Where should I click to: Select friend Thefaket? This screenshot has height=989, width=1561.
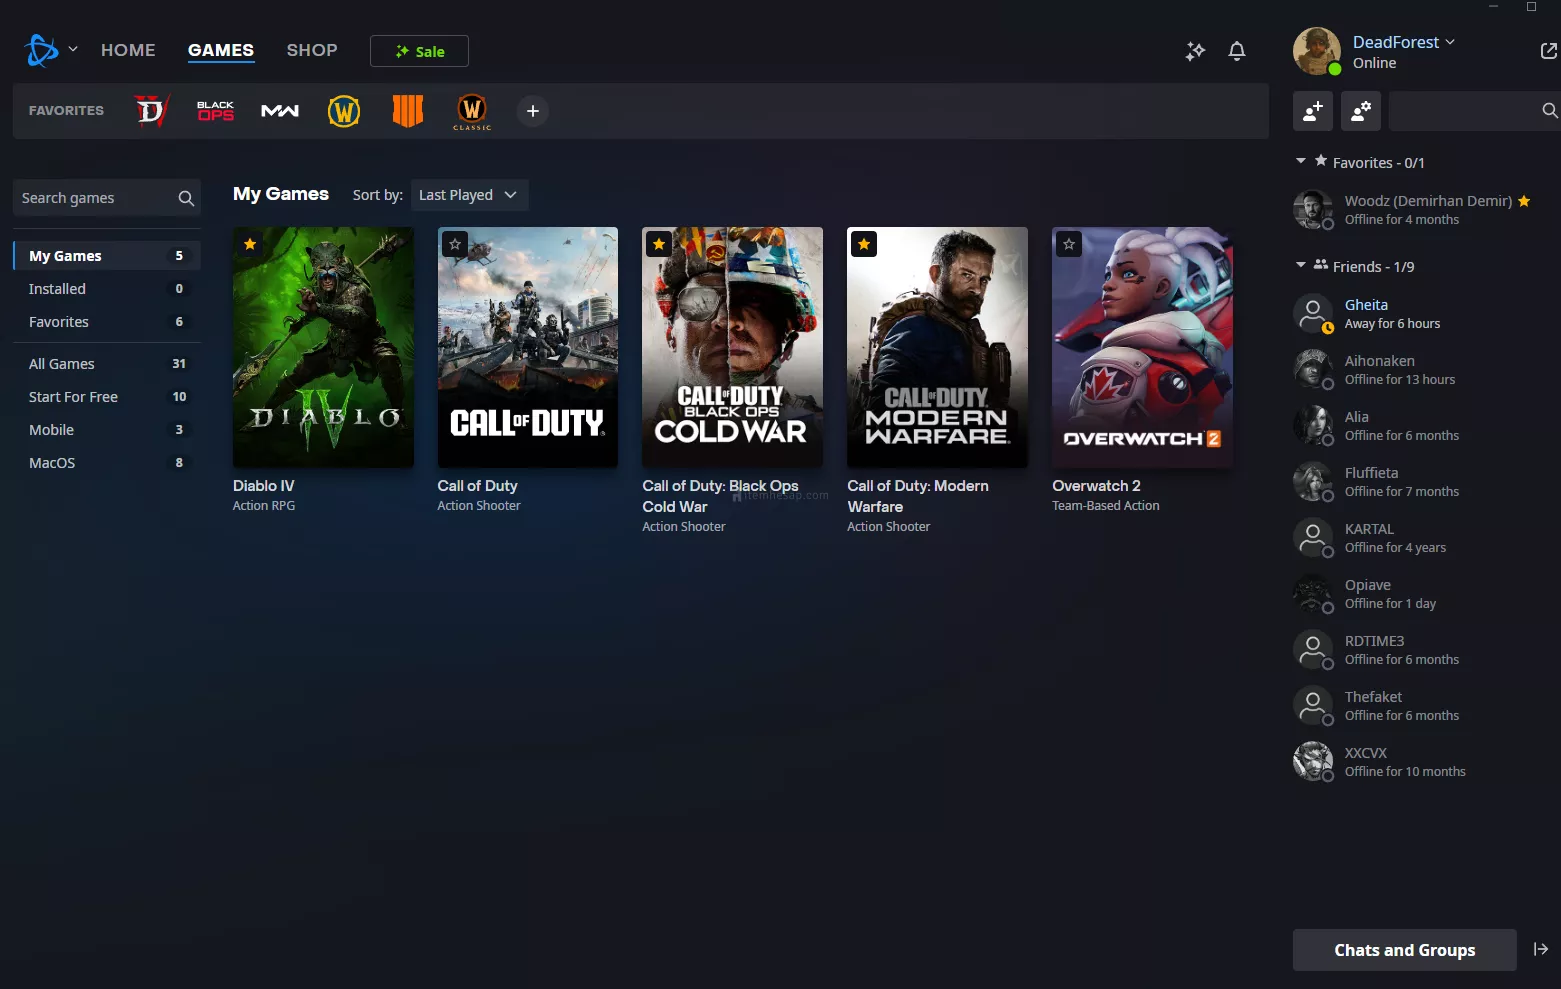1420,705
